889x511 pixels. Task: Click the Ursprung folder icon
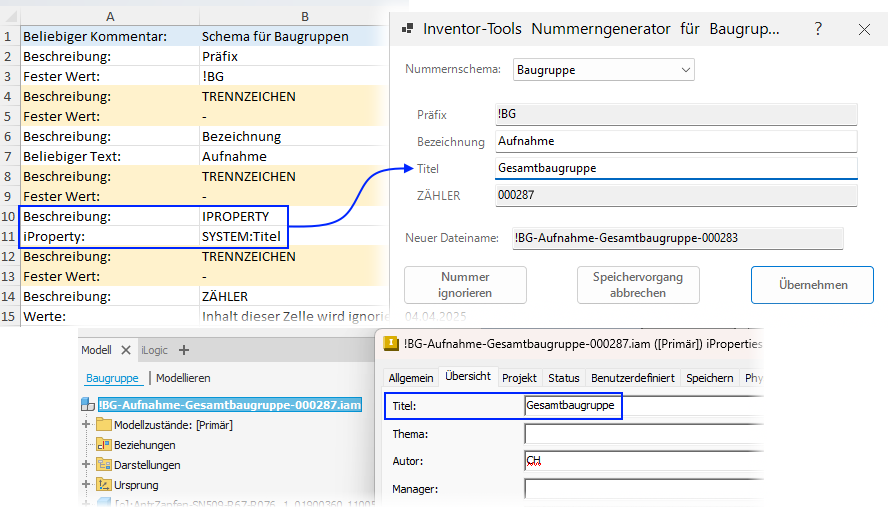point(104,484)
